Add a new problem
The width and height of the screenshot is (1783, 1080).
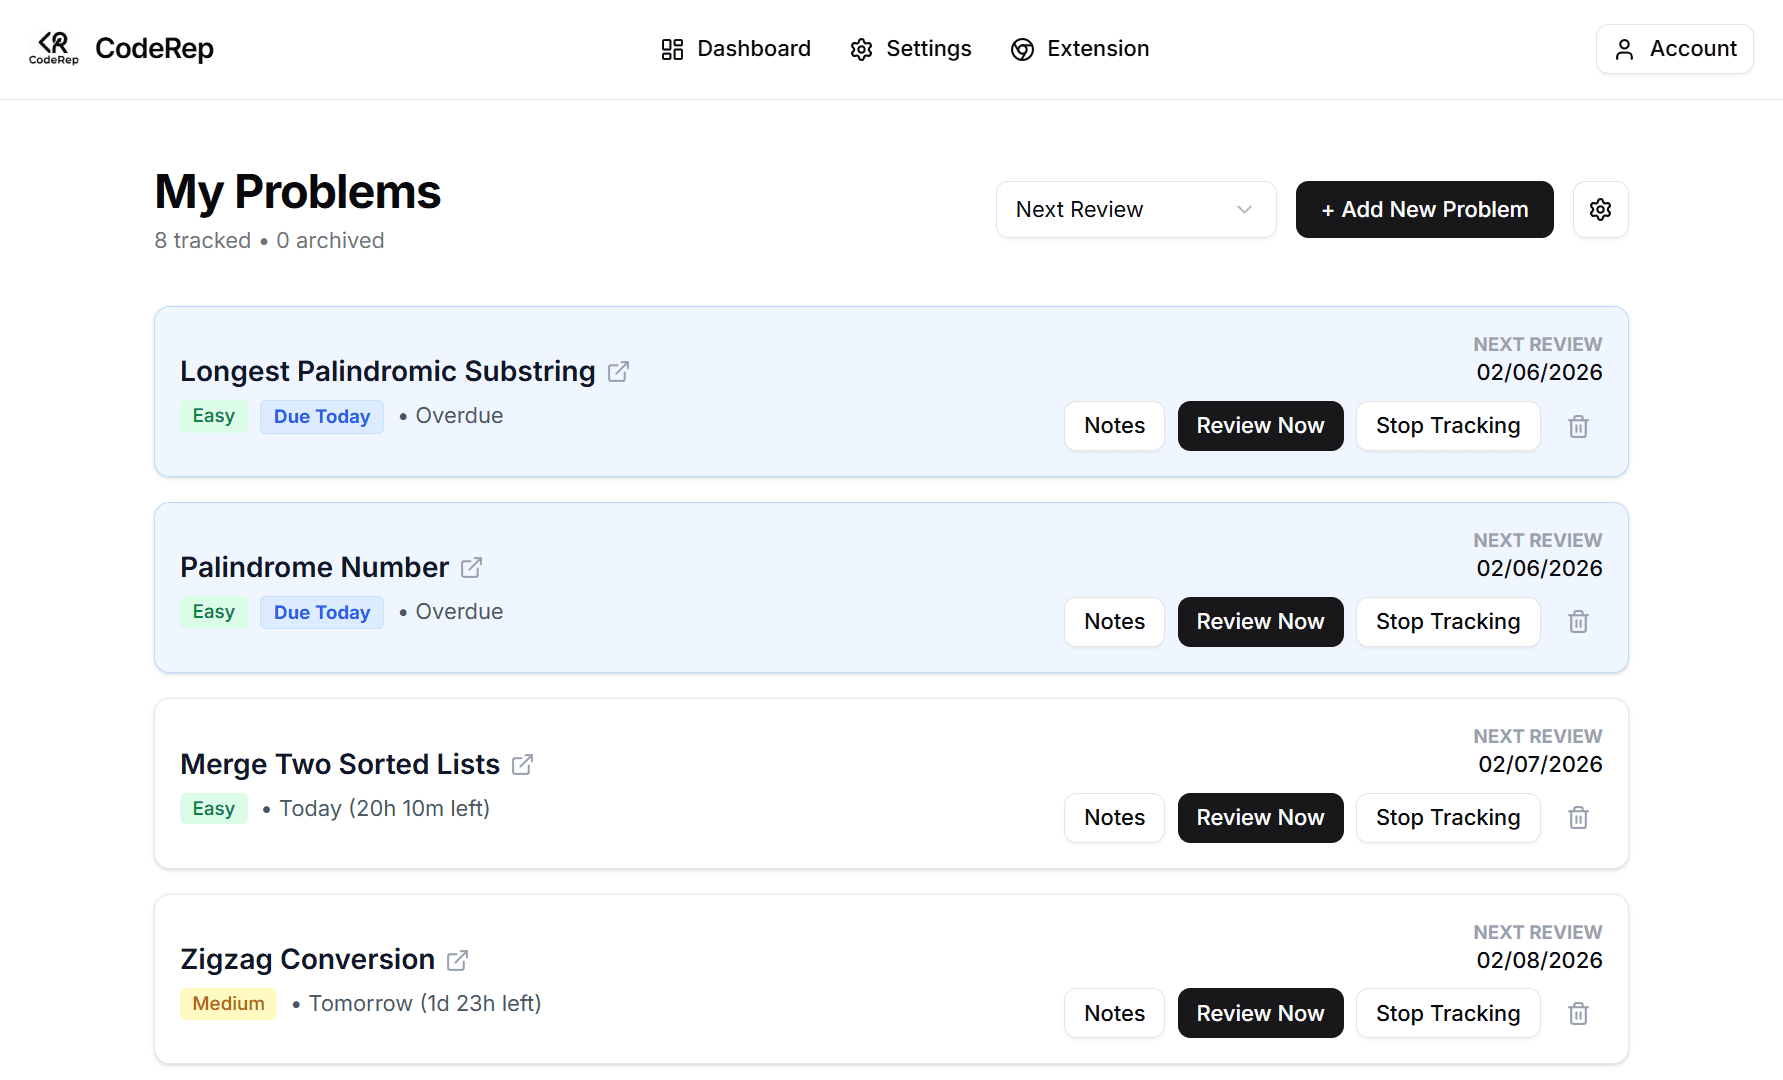coord(1424,209)
